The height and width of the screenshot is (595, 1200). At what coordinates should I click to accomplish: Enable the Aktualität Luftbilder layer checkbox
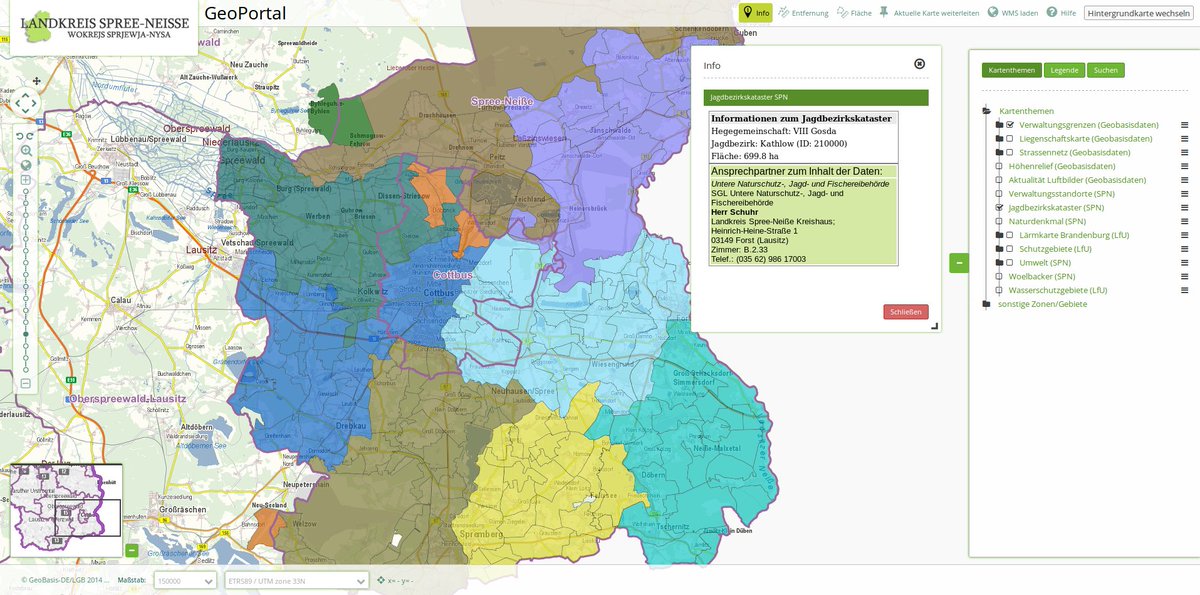point(999,180)
